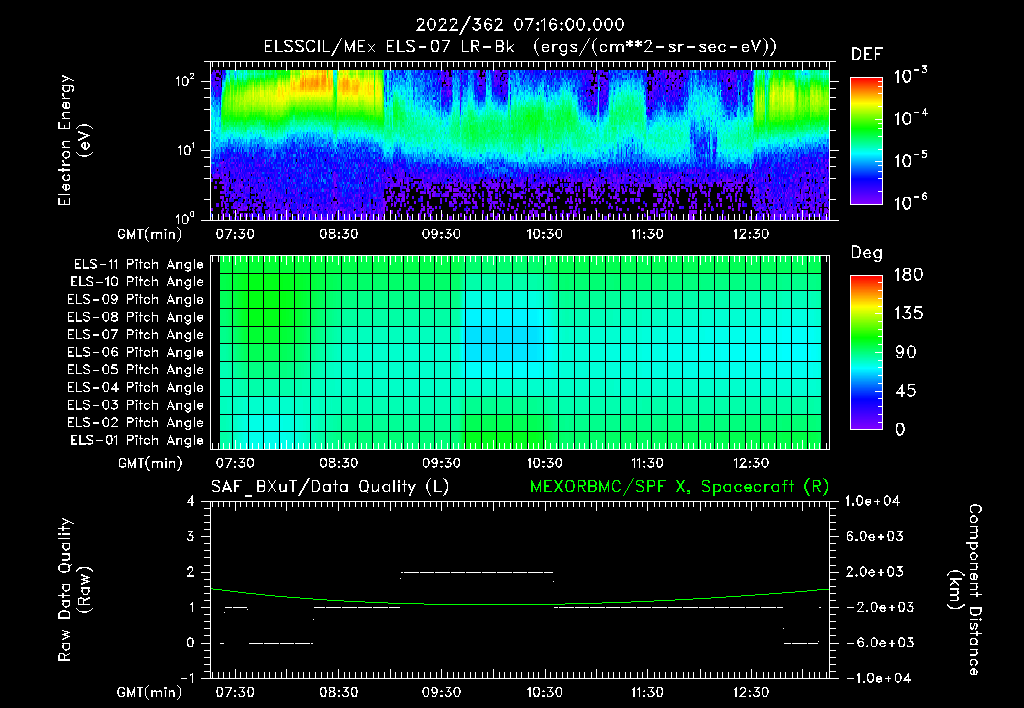Click the spectrogram panel's 09:30 time tick
The height and width of the screenshot is (708, 1024).
pos(441,234)
